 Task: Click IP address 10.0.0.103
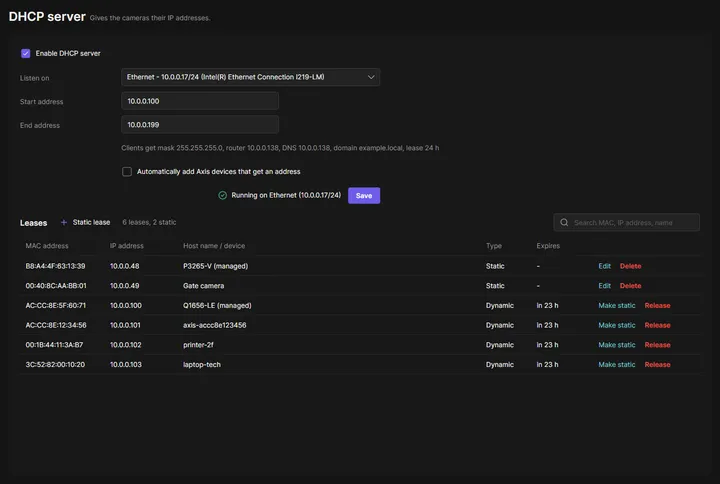(125, 365)
